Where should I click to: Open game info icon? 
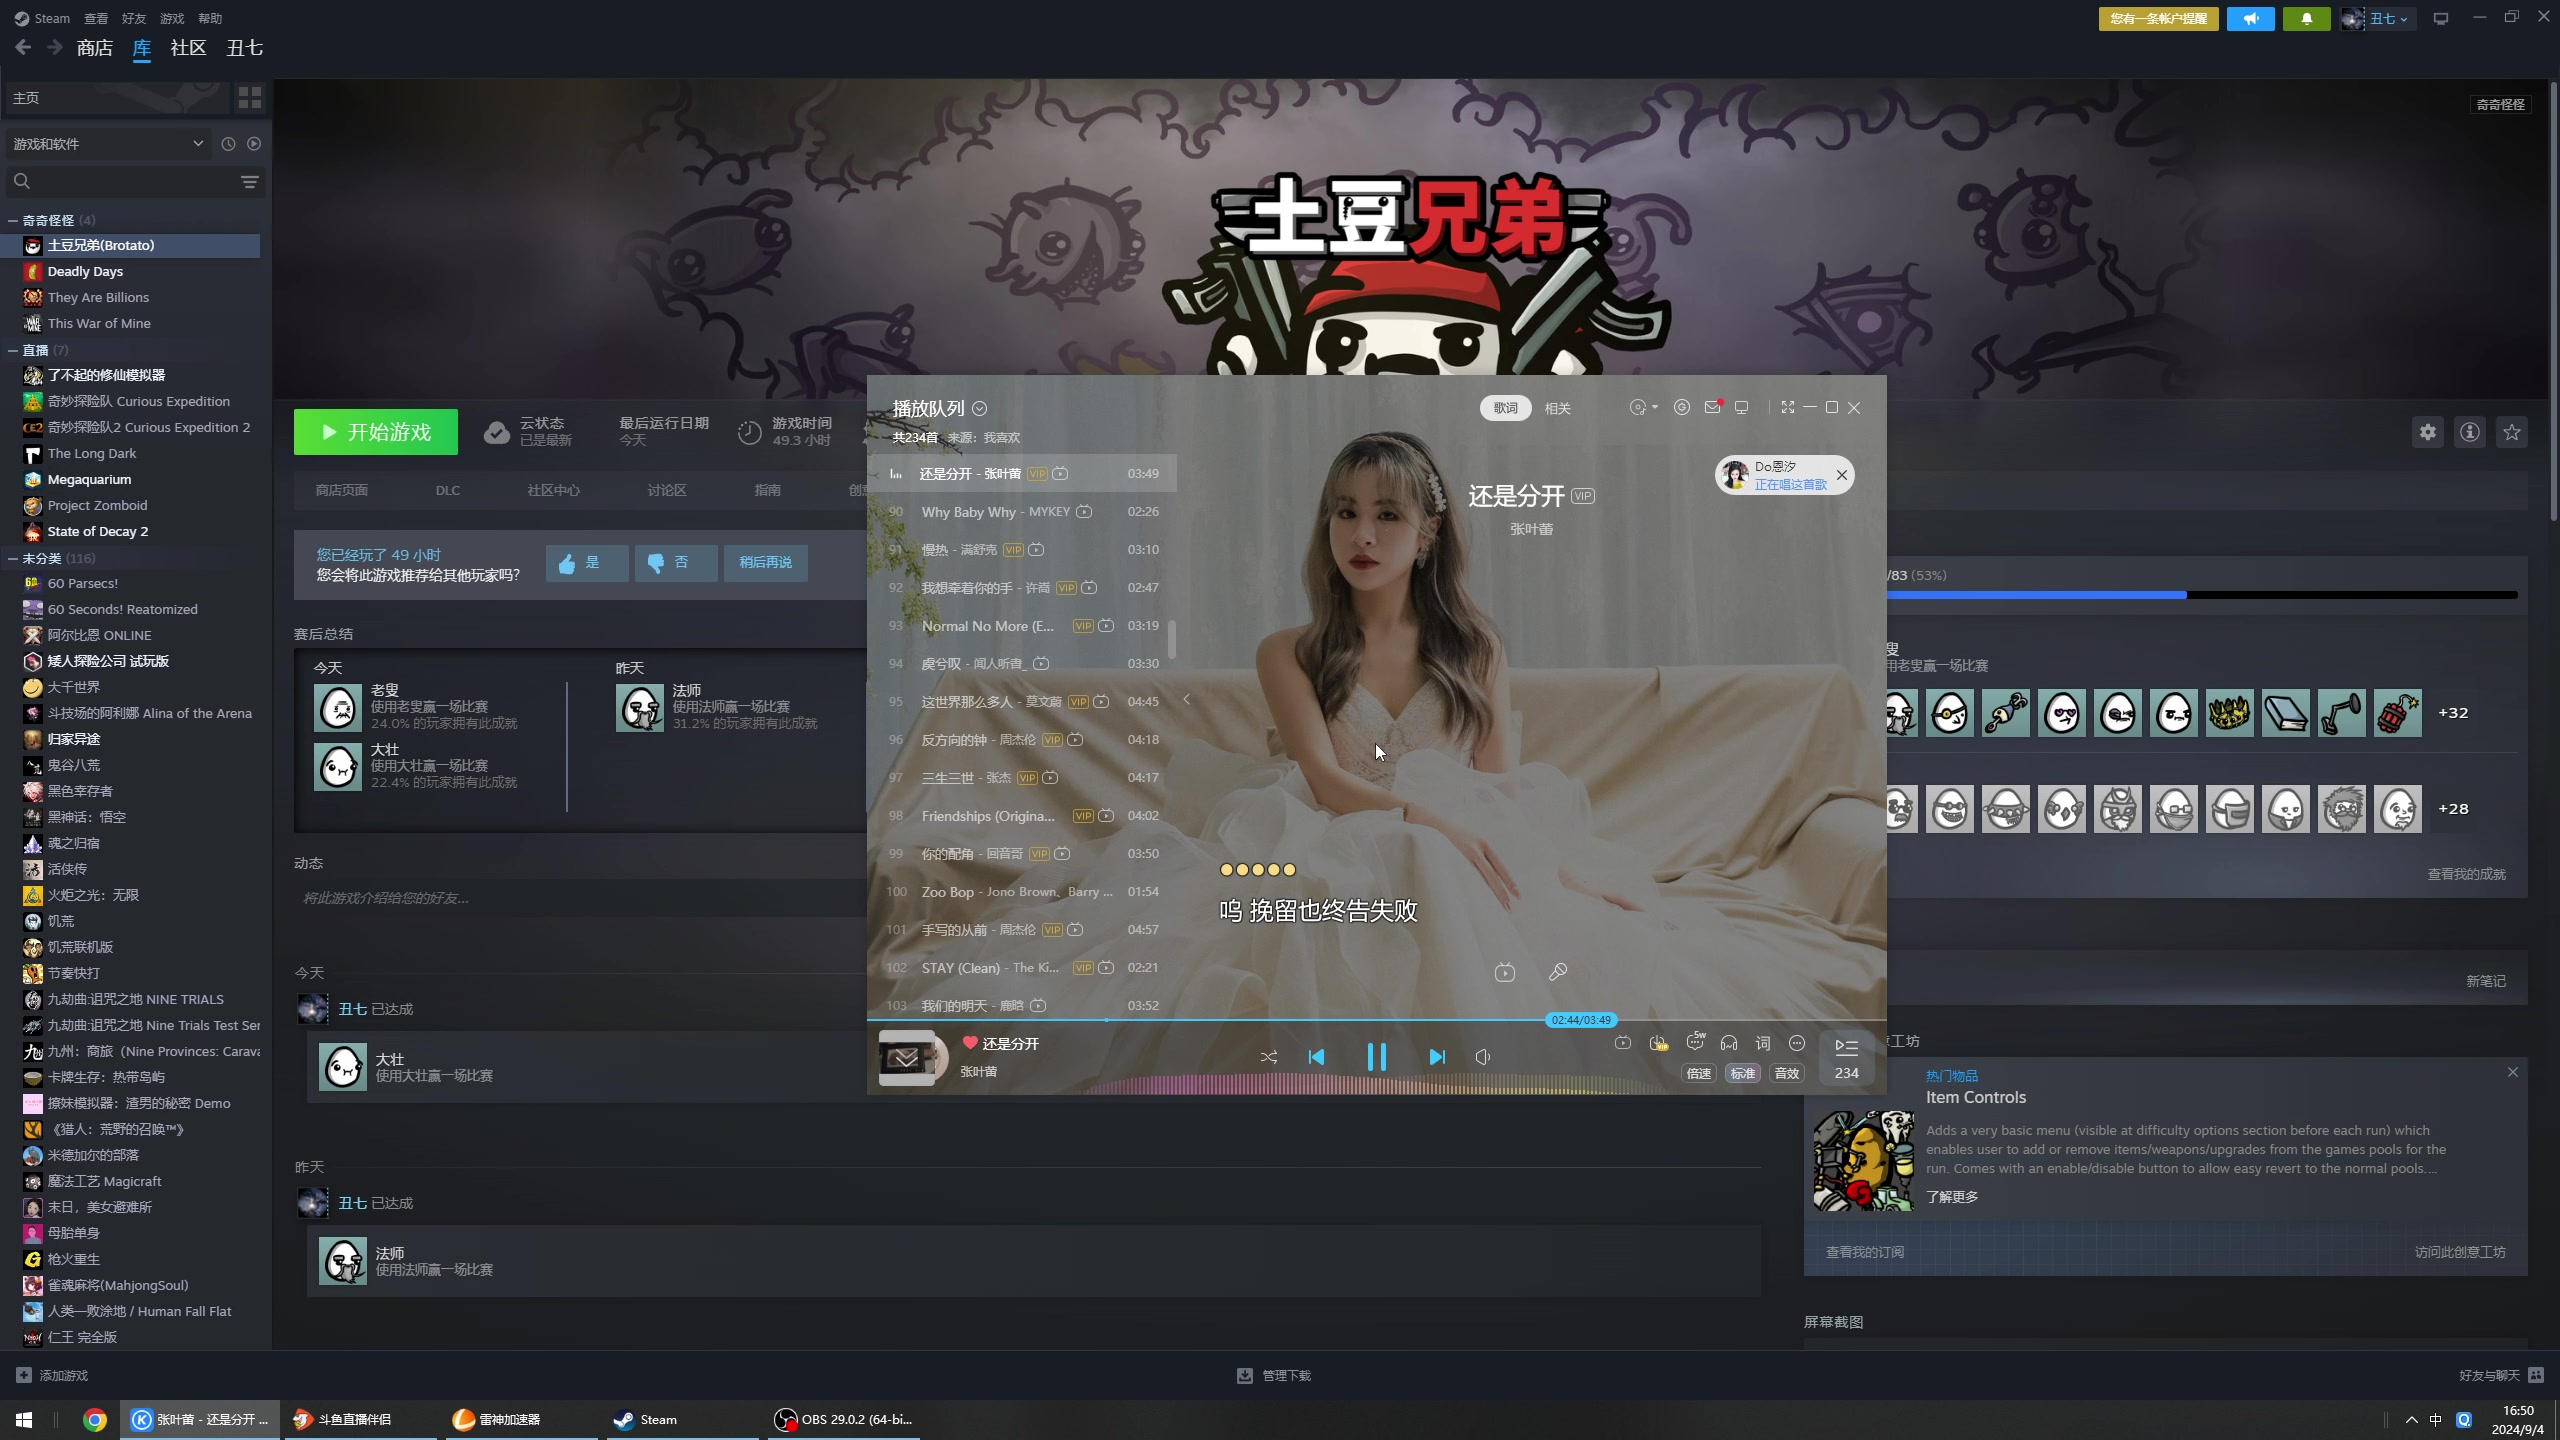2470,432
